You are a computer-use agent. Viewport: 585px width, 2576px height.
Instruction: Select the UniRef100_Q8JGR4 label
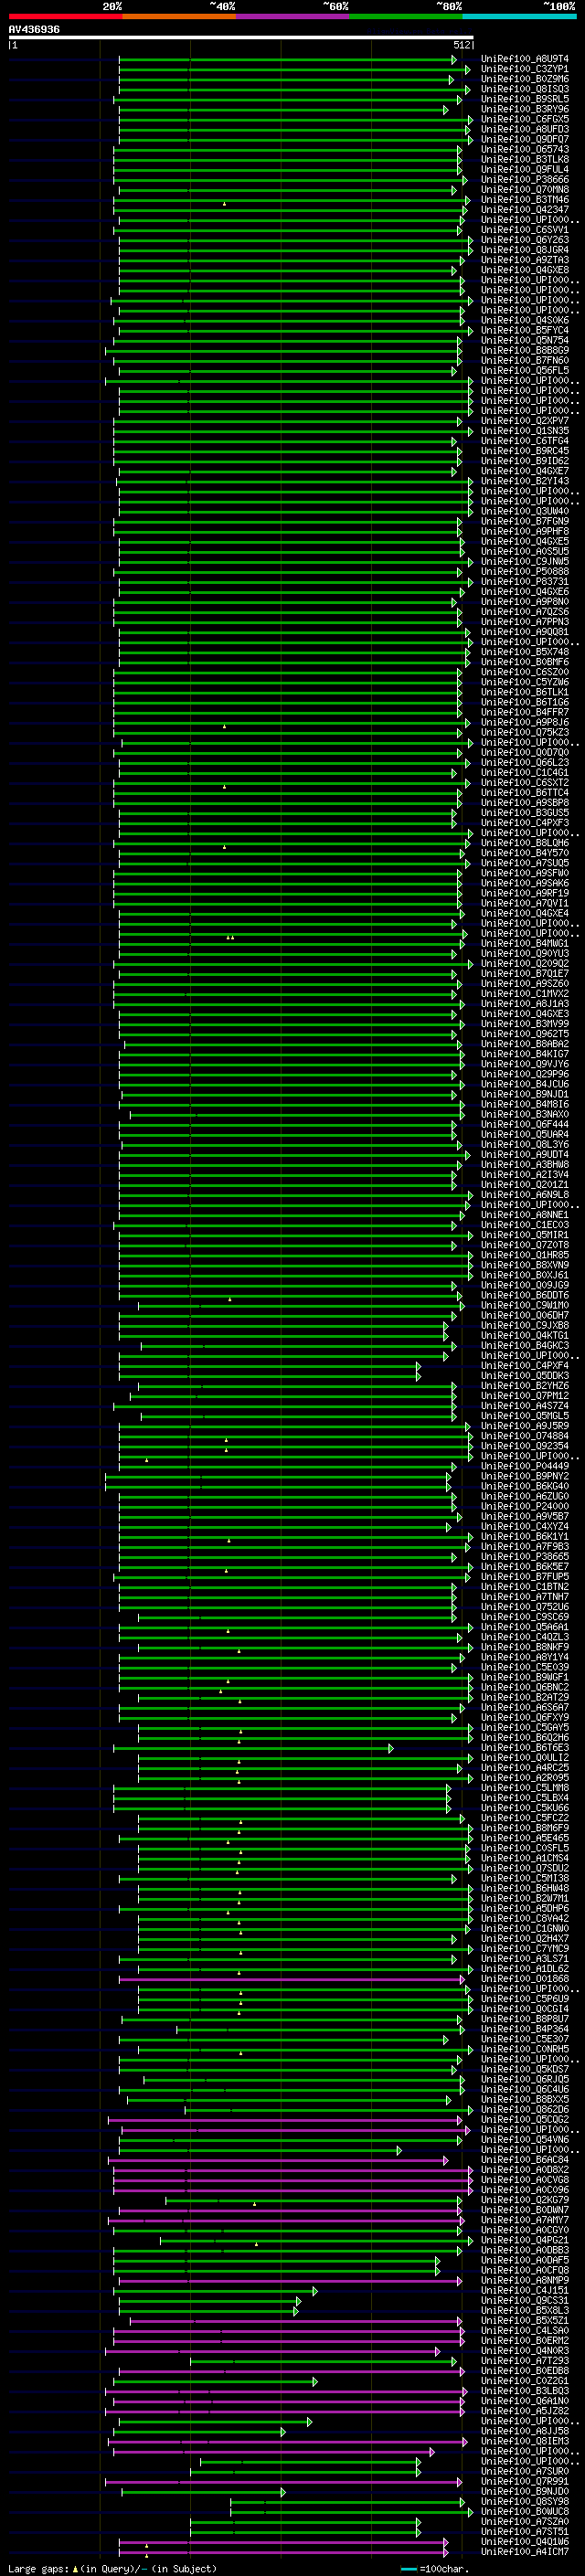[x=525, y=250]
